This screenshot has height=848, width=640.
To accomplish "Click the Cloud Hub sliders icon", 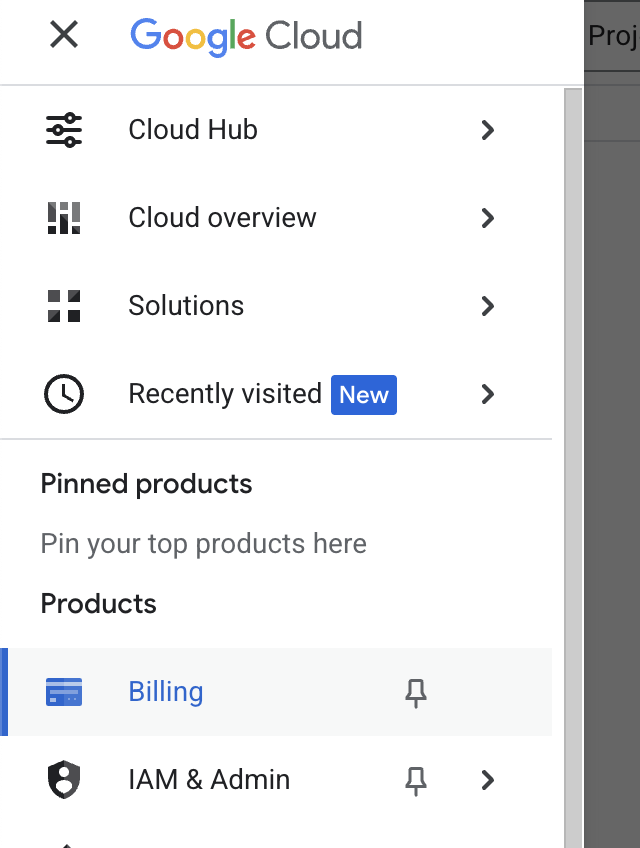I will coord(64,130).
